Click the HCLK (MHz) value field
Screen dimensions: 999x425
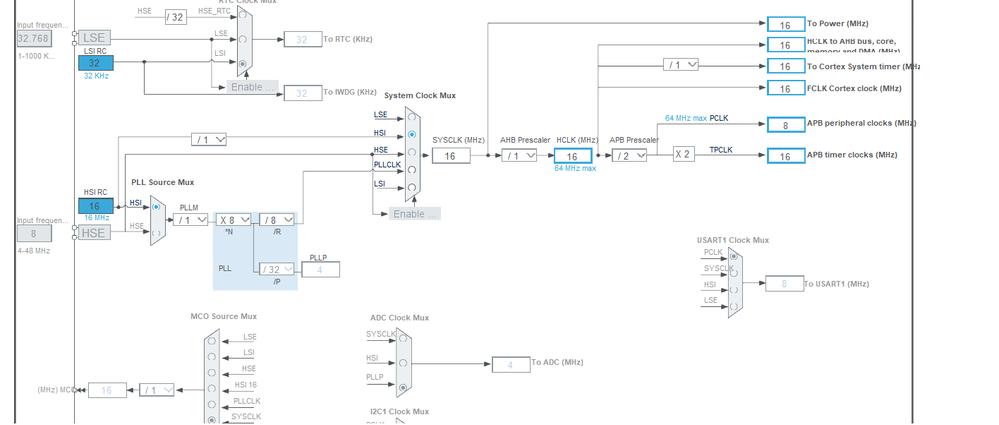573,156
